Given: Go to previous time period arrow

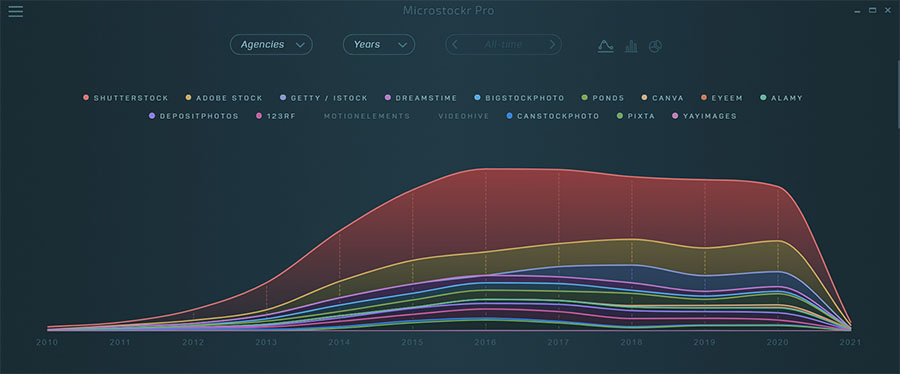Looking at the screenshot, I should pos(455,45).
